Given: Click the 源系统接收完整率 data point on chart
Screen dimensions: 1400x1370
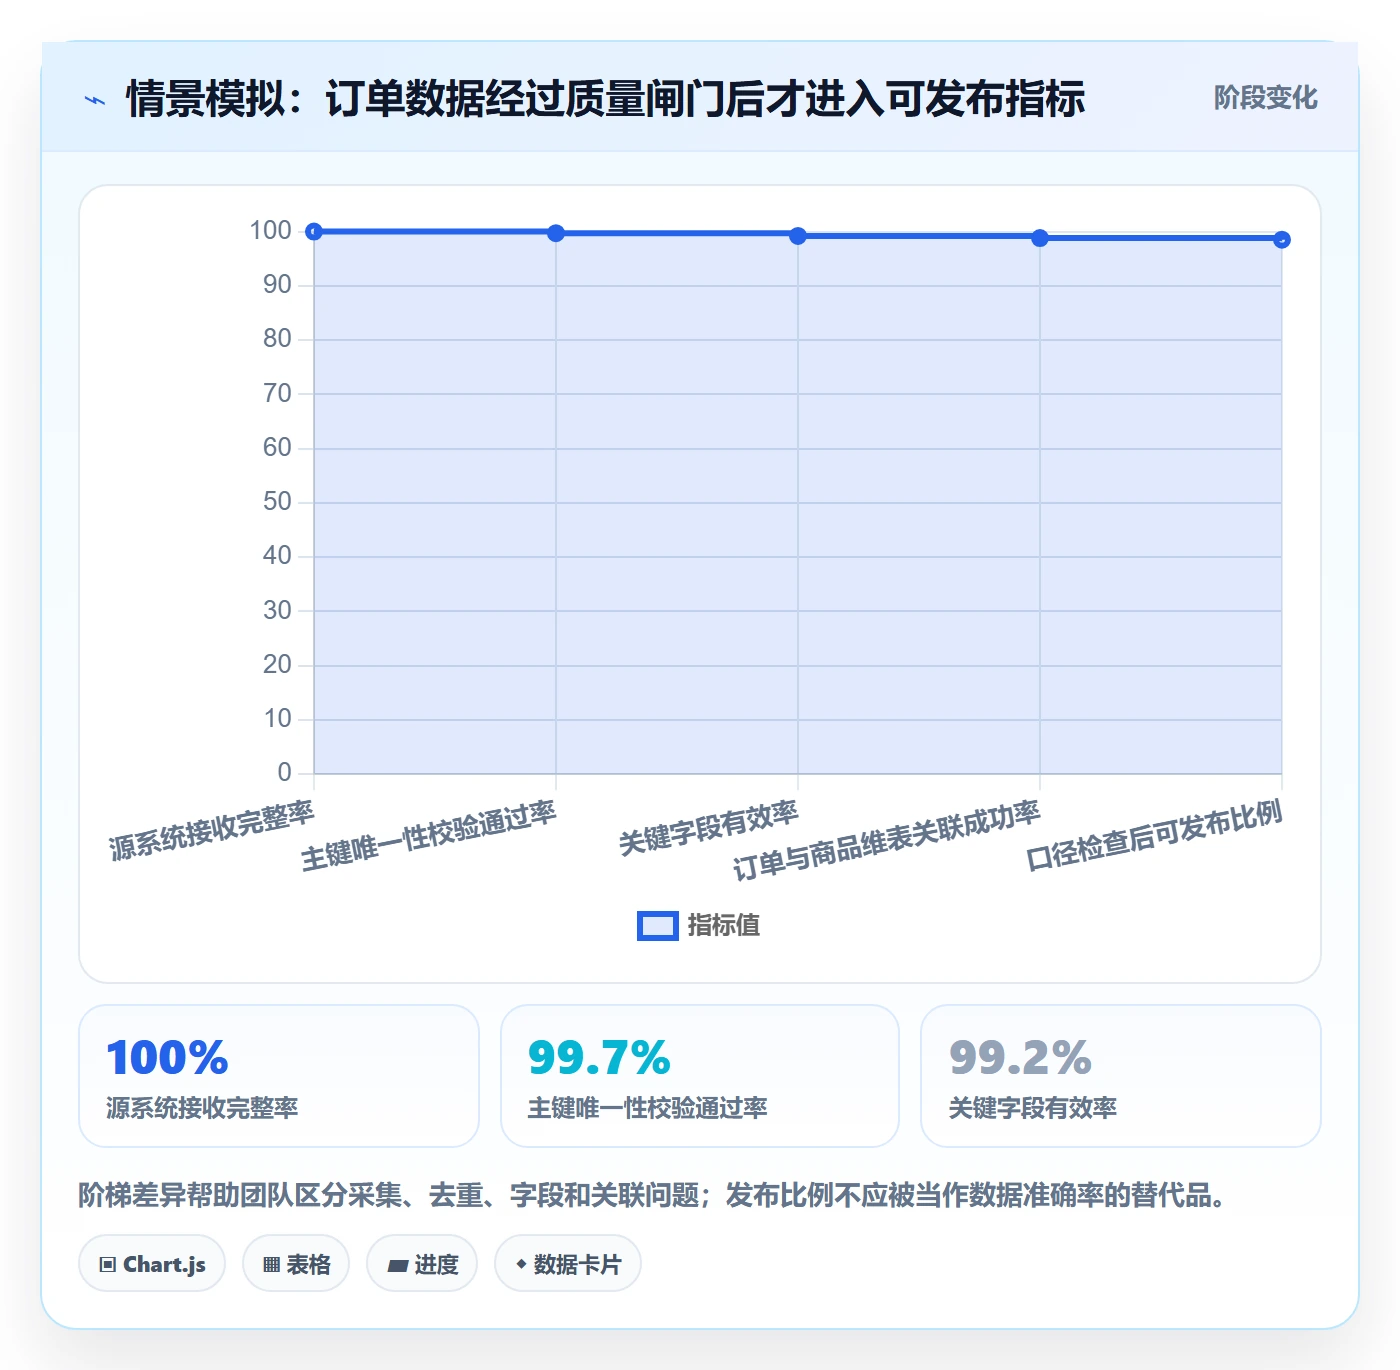Looking at the screenshot, I should (314, 231).
